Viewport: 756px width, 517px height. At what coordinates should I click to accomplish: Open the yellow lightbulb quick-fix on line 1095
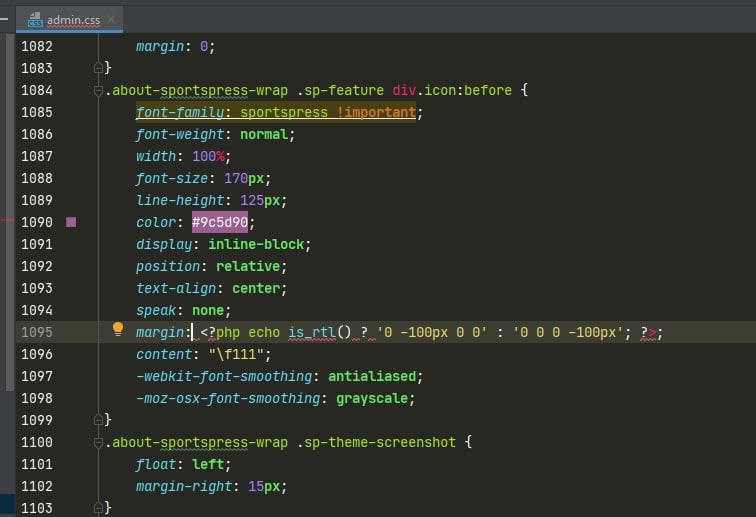pos(118,329)
